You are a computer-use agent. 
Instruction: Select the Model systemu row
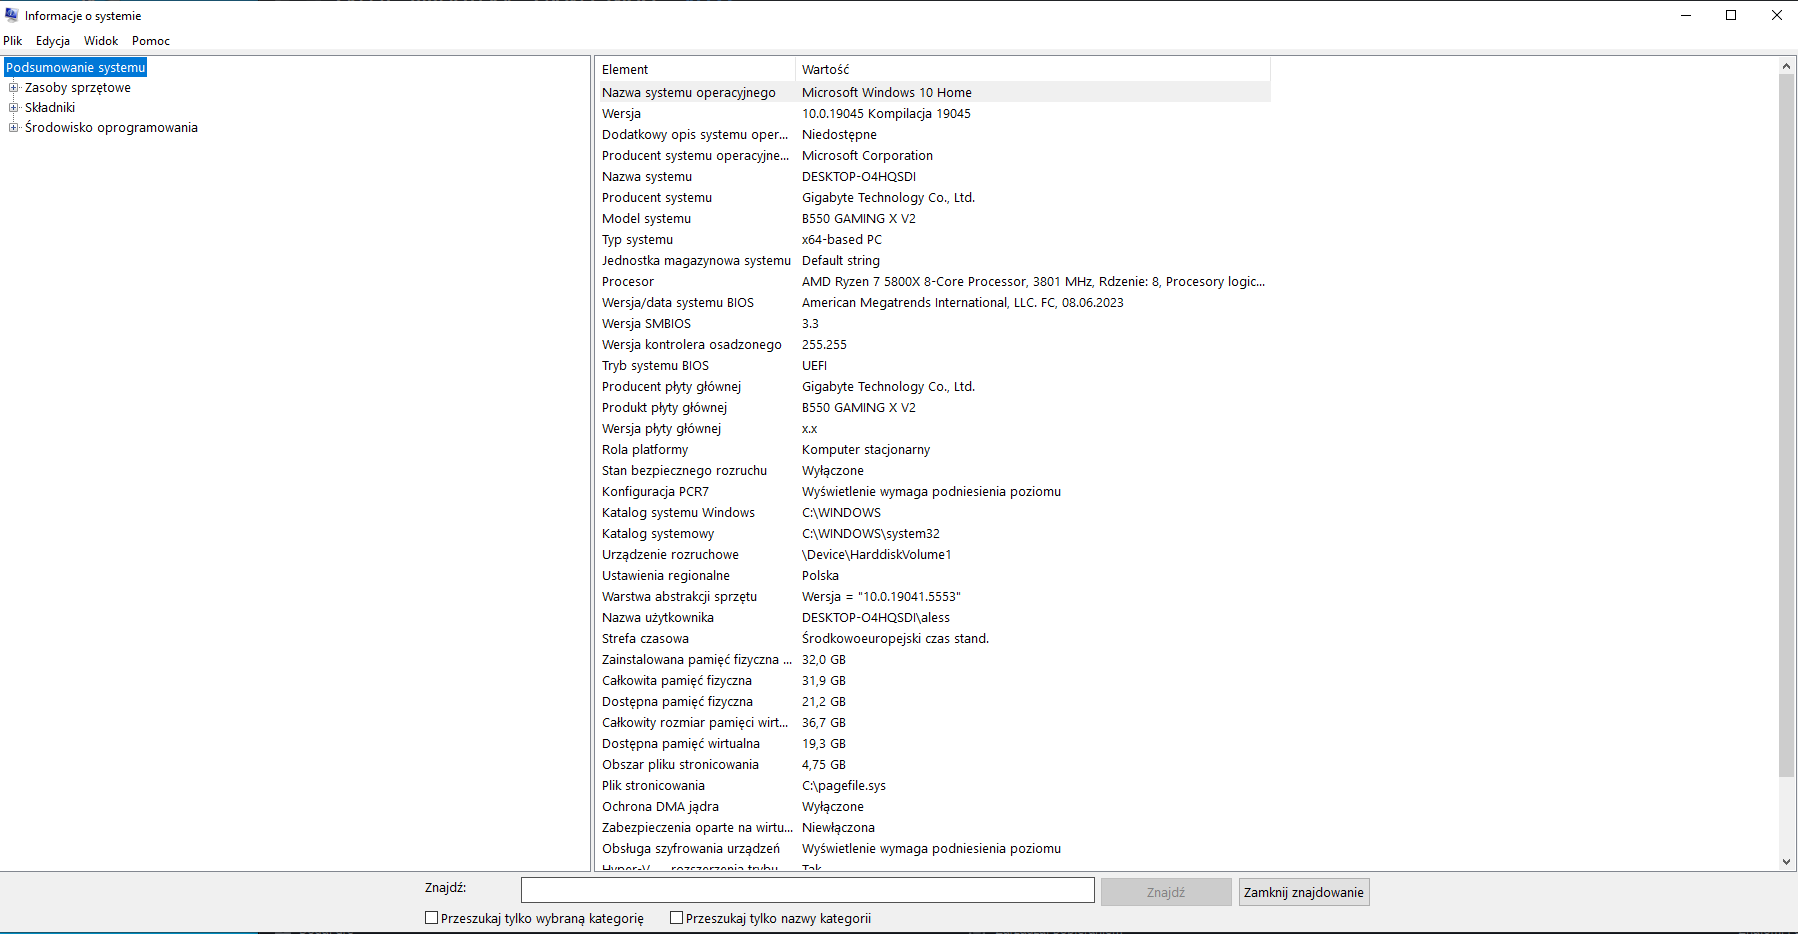click(x=933, y=218)
